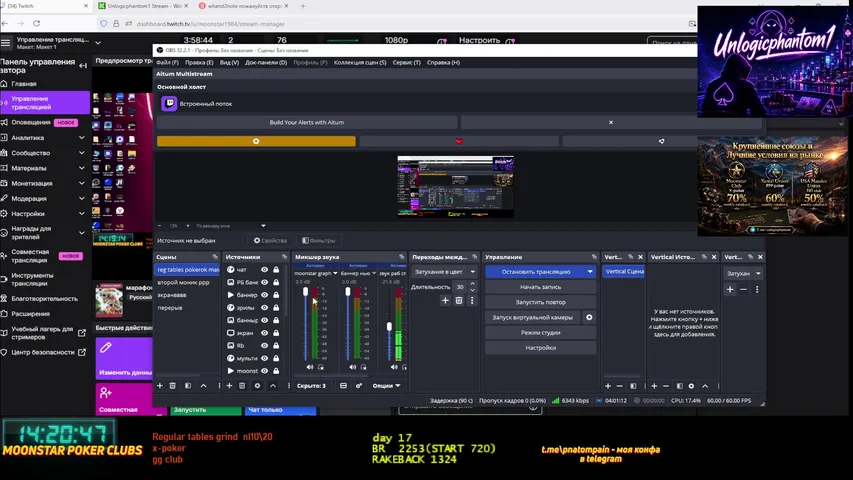The image size is (853, 480).
Task: Toggle lock on the moonst source
Action: click(x=276, y=371)
